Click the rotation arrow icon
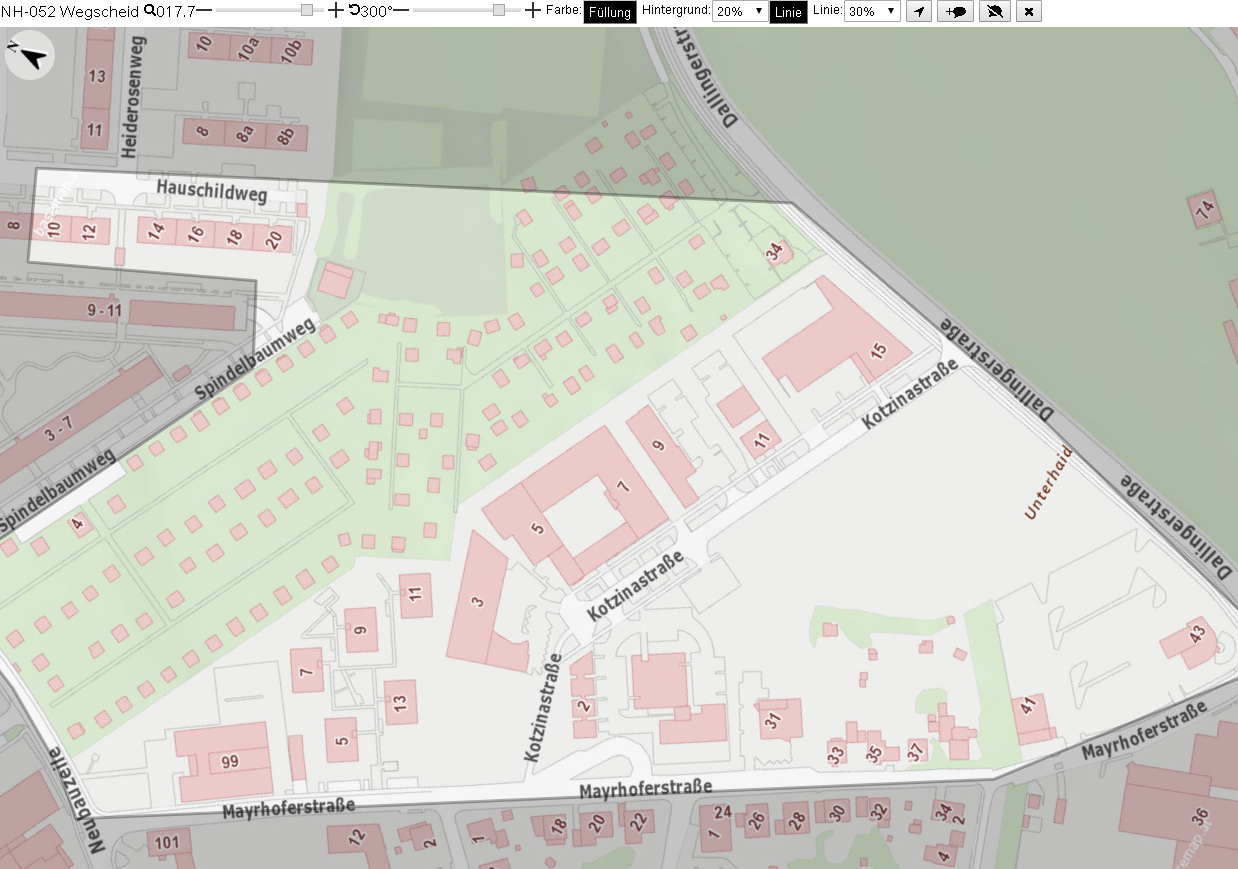 pos(354,11)
